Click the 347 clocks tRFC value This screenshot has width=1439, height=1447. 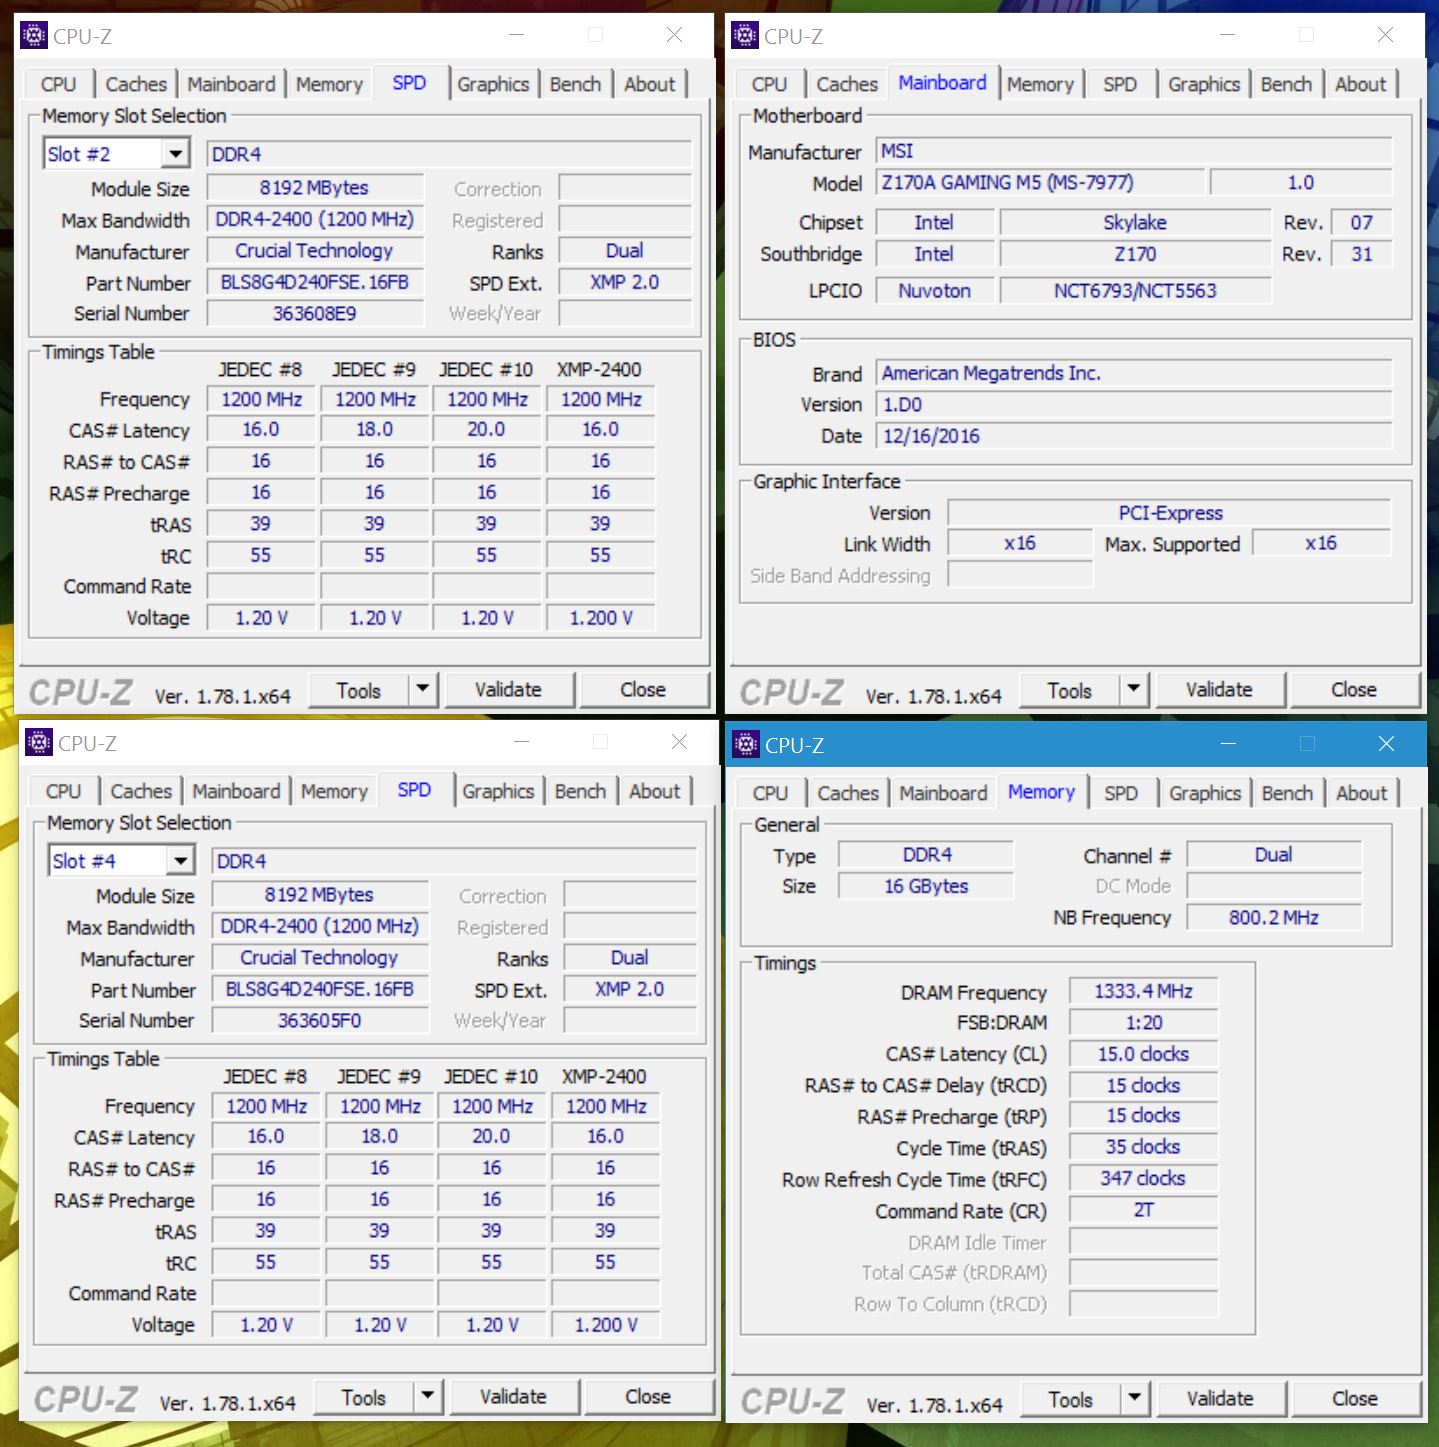click(x=1143, y=1178)
